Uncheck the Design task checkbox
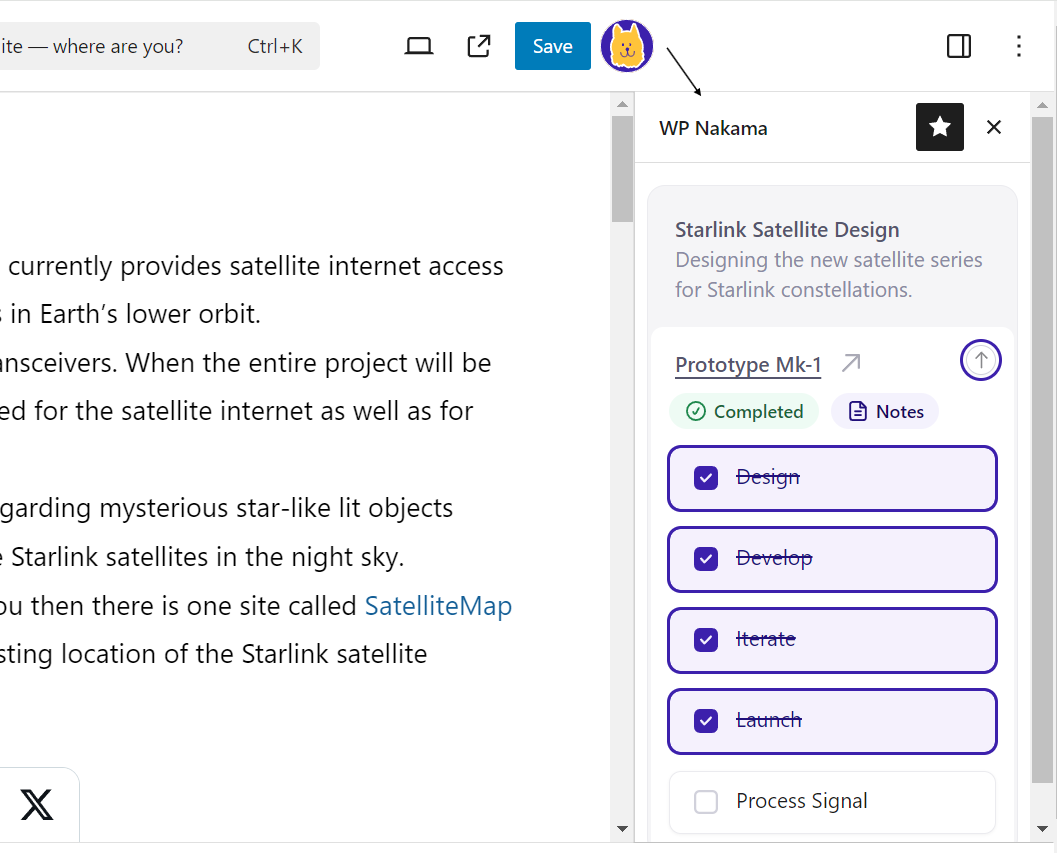This screenshot has width=1057, height=853. [x=706, y=478]
